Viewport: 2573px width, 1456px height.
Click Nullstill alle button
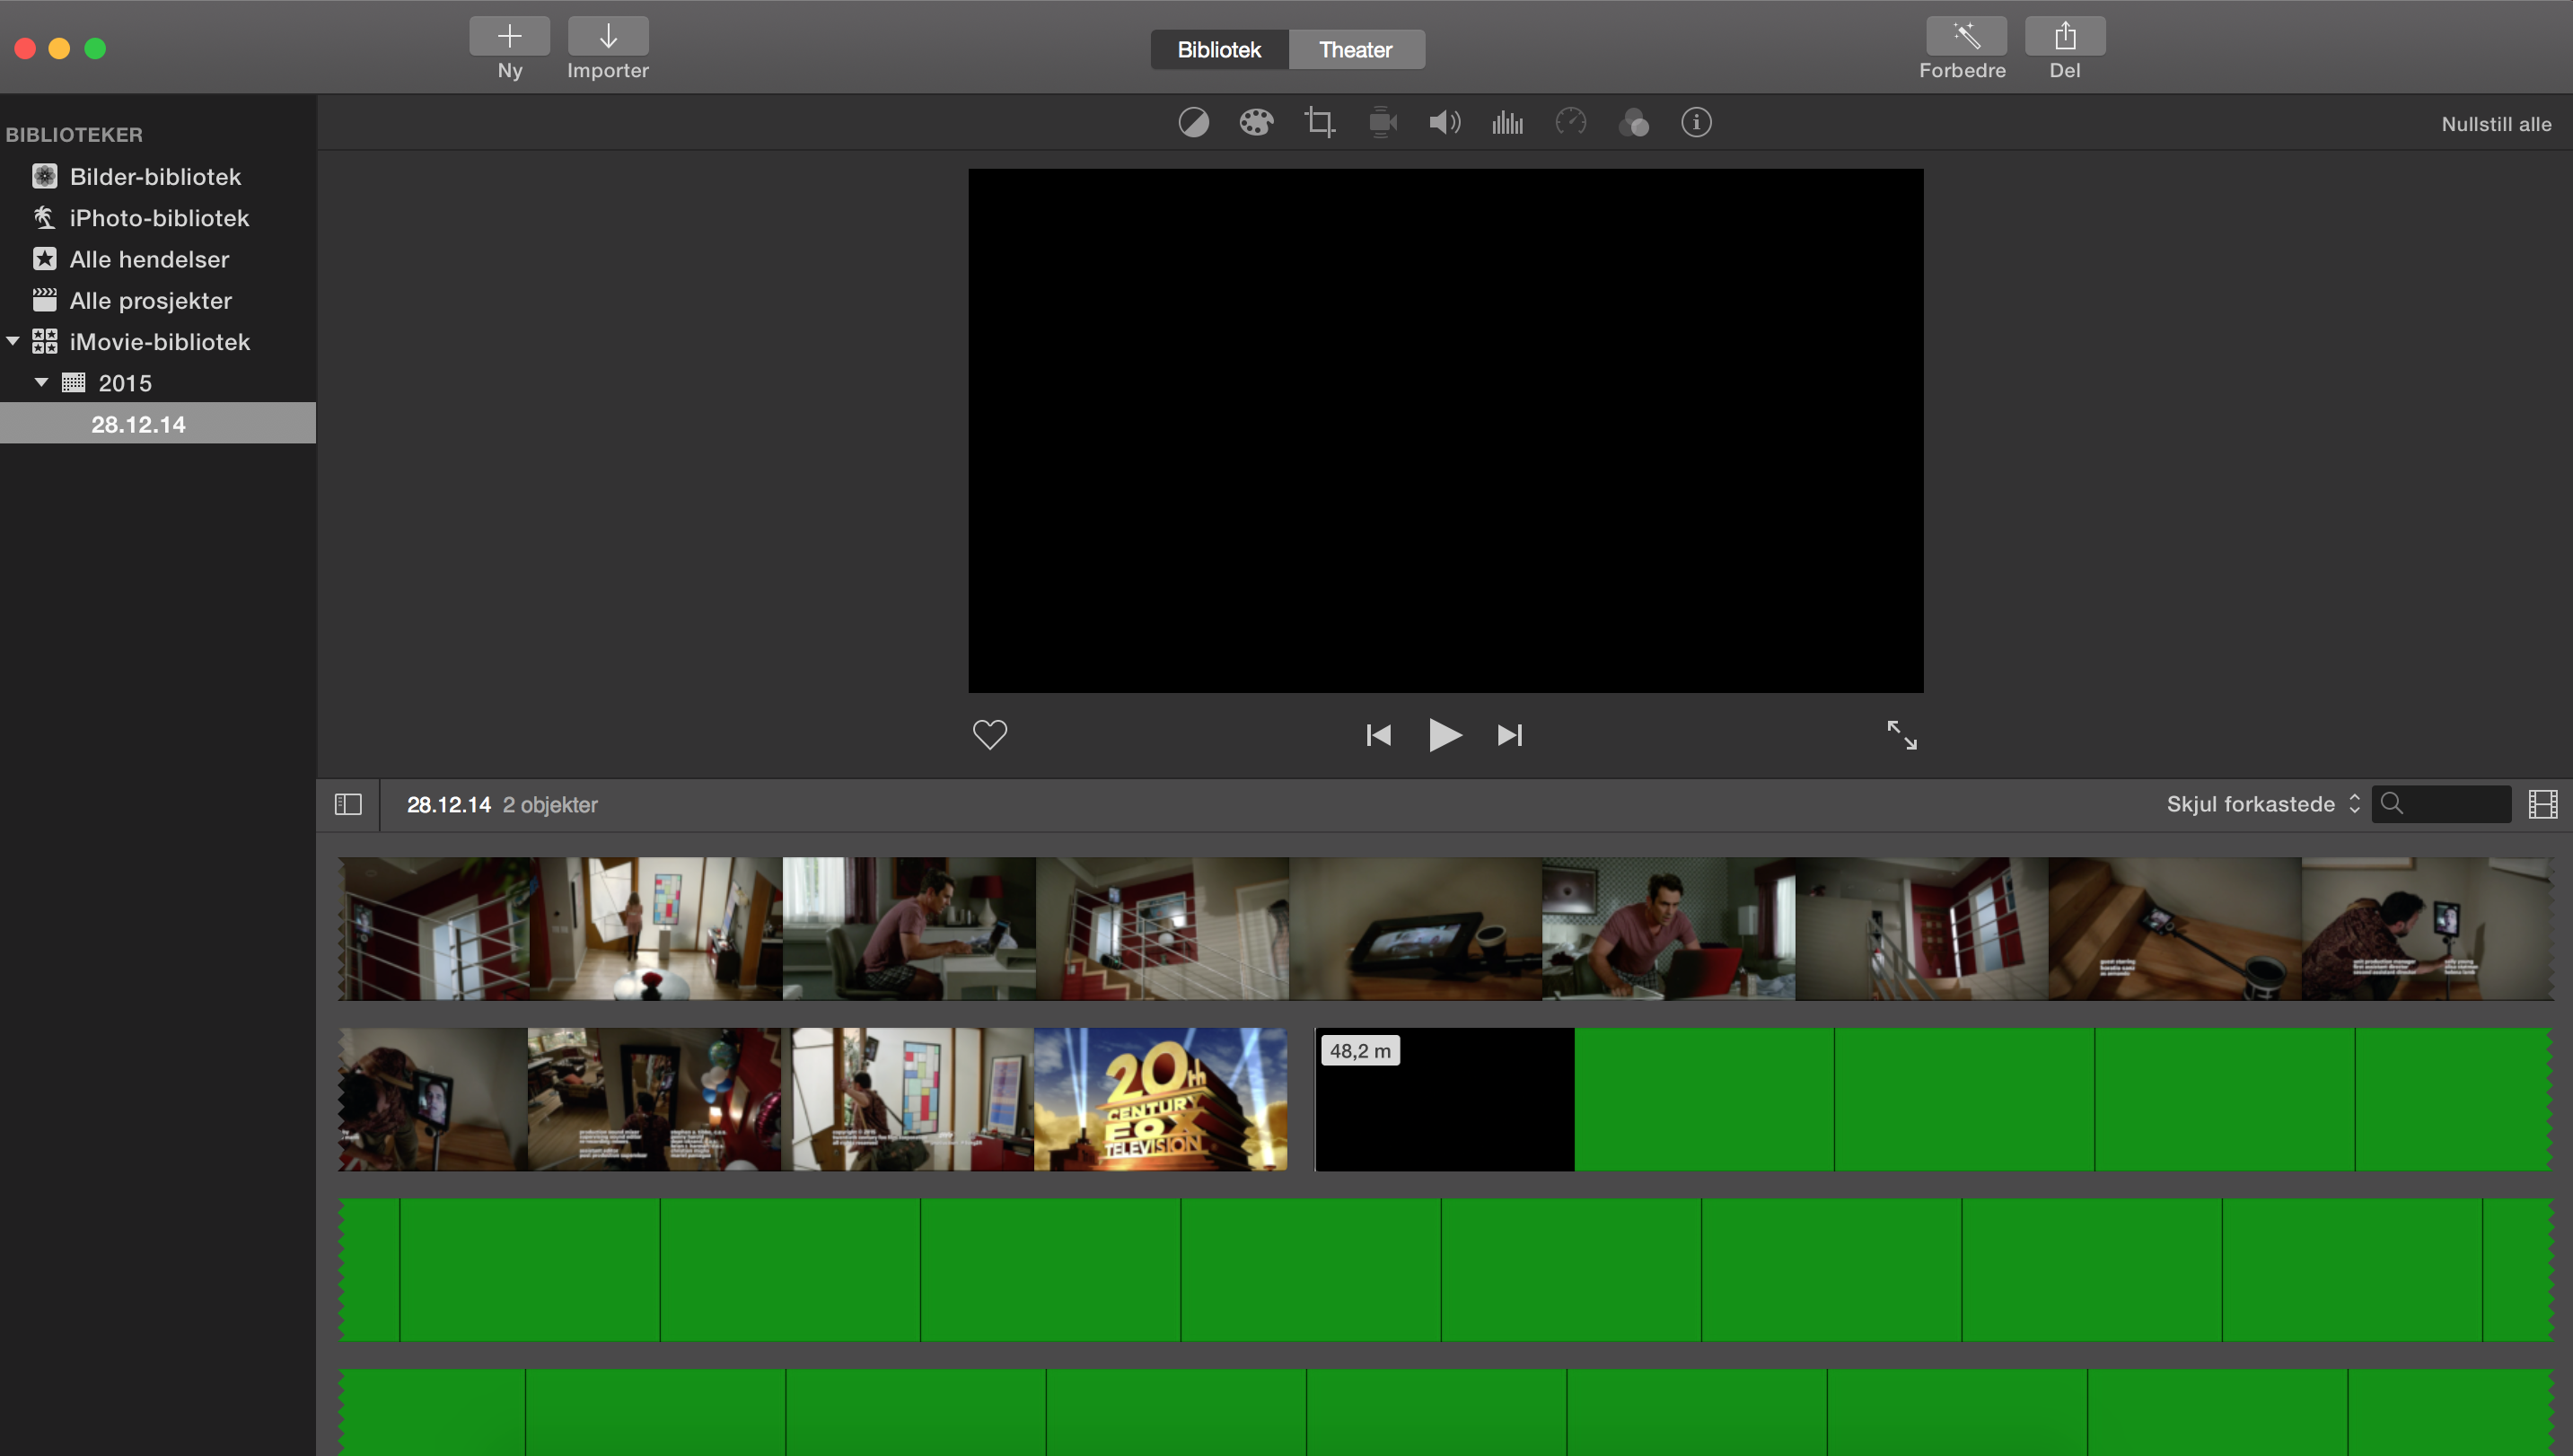pyautogui.click(x=2495, y=125)
